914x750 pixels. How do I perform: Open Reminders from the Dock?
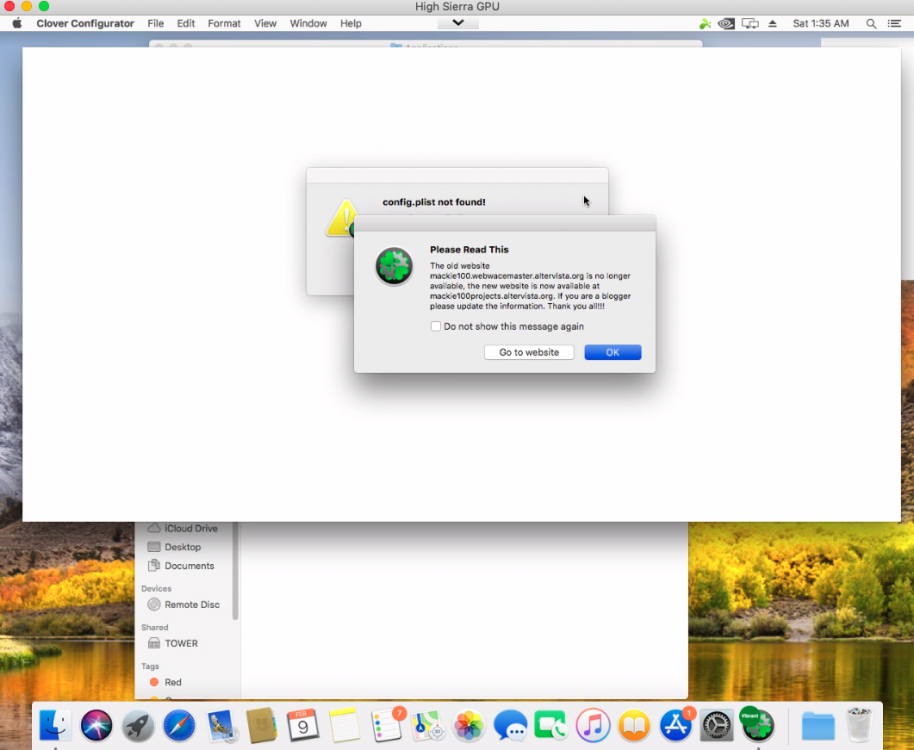(x=386, y=726)
